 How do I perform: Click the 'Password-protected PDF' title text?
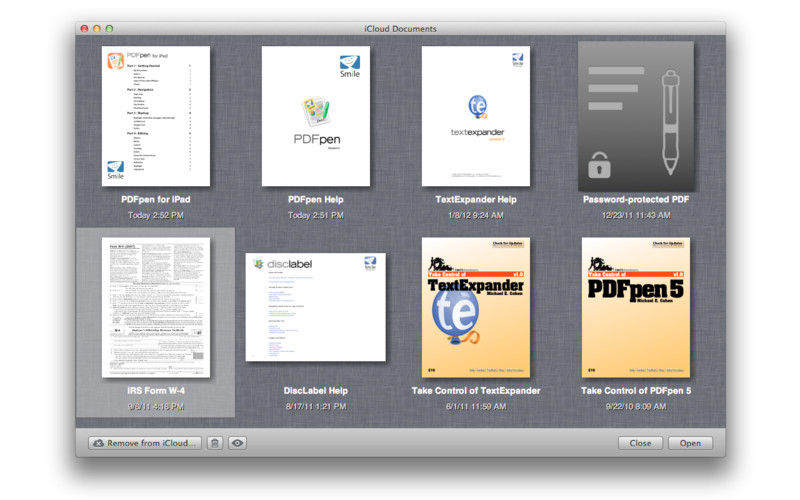tap(636, 199)
